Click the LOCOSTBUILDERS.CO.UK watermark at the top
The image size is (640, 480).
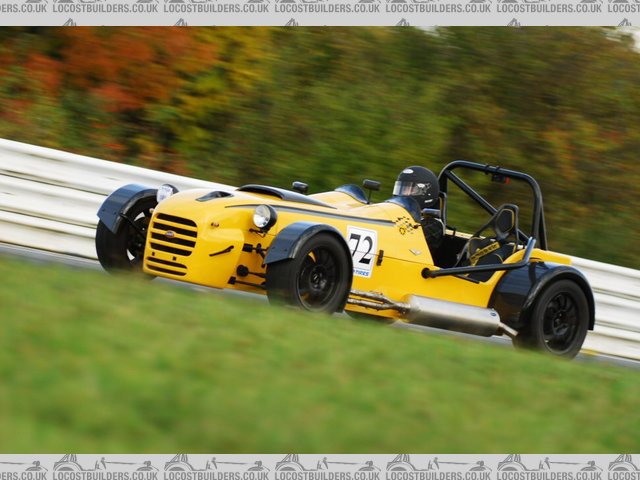click(x=320, y=7)
